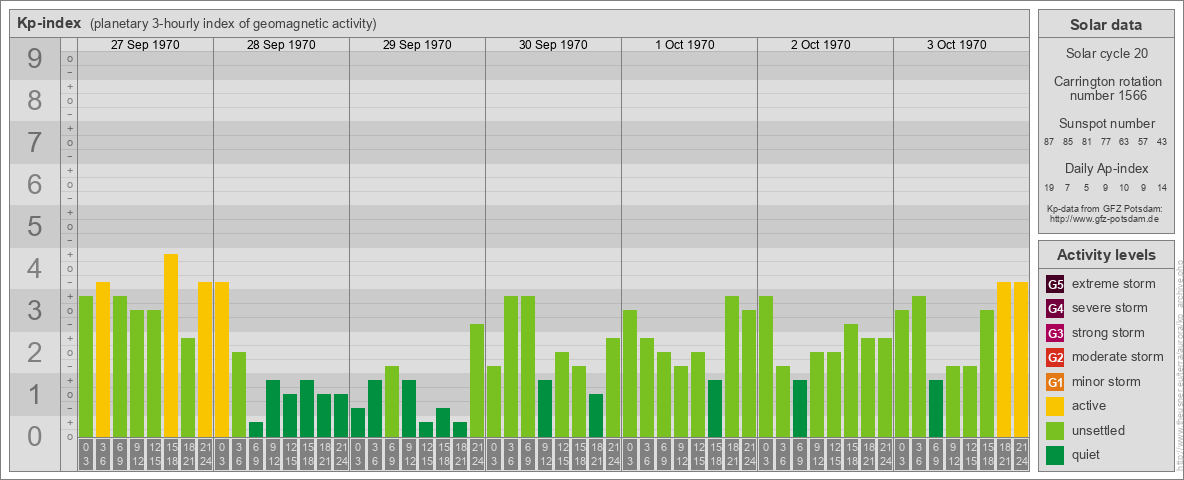Click the 'Solar data' panel heading
The image size is (1184, 480).
pos(1106,25)
